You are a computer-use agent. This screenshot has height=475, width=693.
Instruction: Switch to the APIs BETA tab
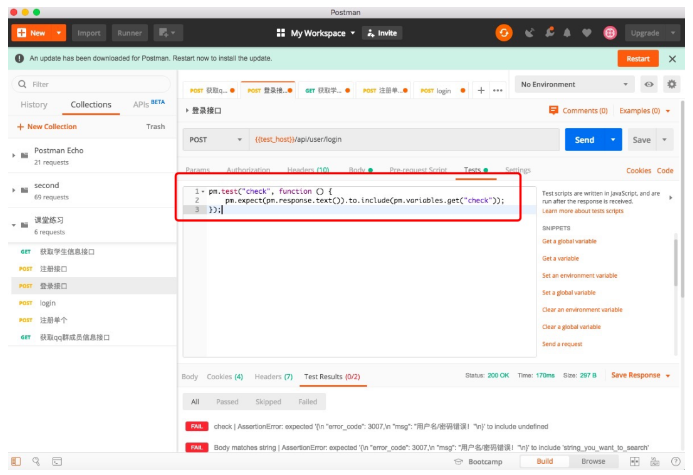tap(148, 104)
